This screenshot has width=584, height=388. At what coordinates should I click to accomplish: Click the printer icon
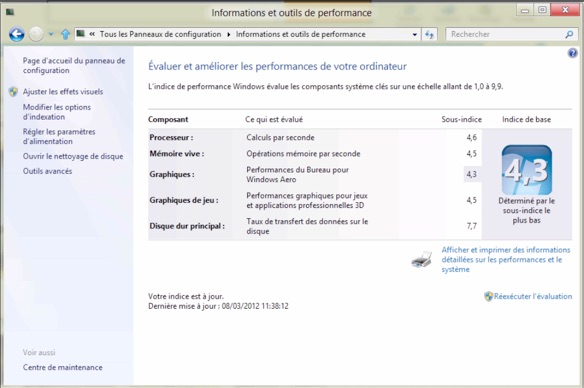(422, 260)
